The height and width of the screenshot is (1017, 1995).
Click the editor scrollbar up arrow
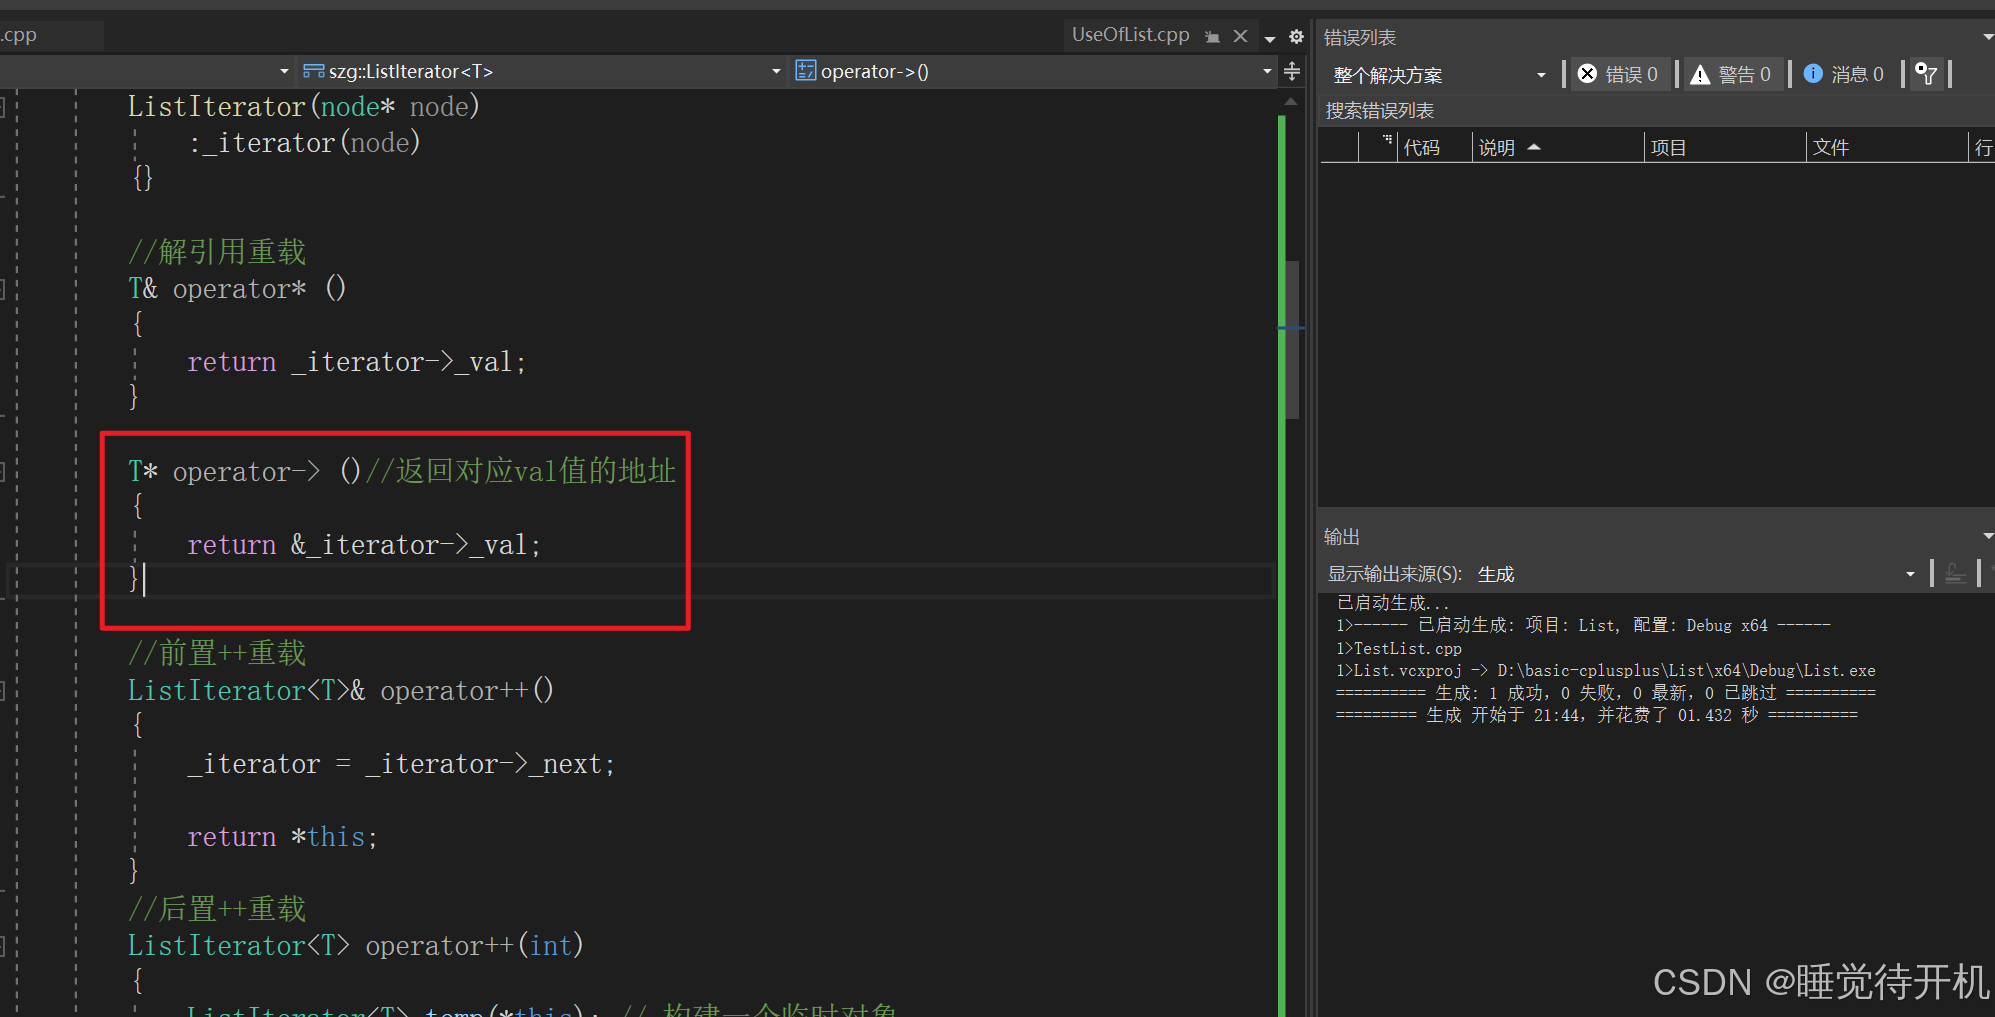click(x=1291, y=101)
